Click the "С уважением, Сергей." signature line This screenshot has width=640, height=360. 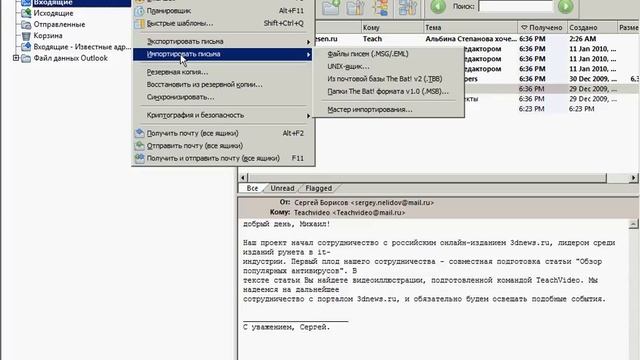(287, 327)
